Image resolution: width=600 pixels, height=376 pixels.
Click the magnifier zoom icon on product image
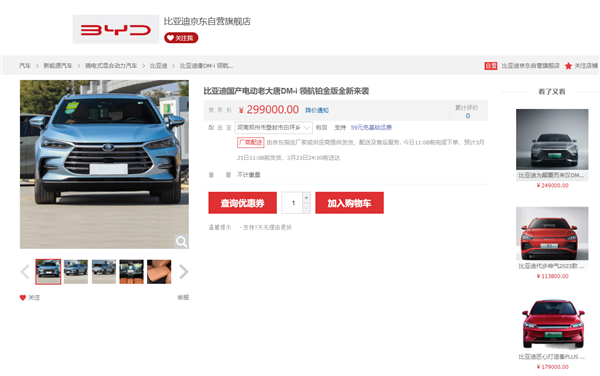pos(181,241)
